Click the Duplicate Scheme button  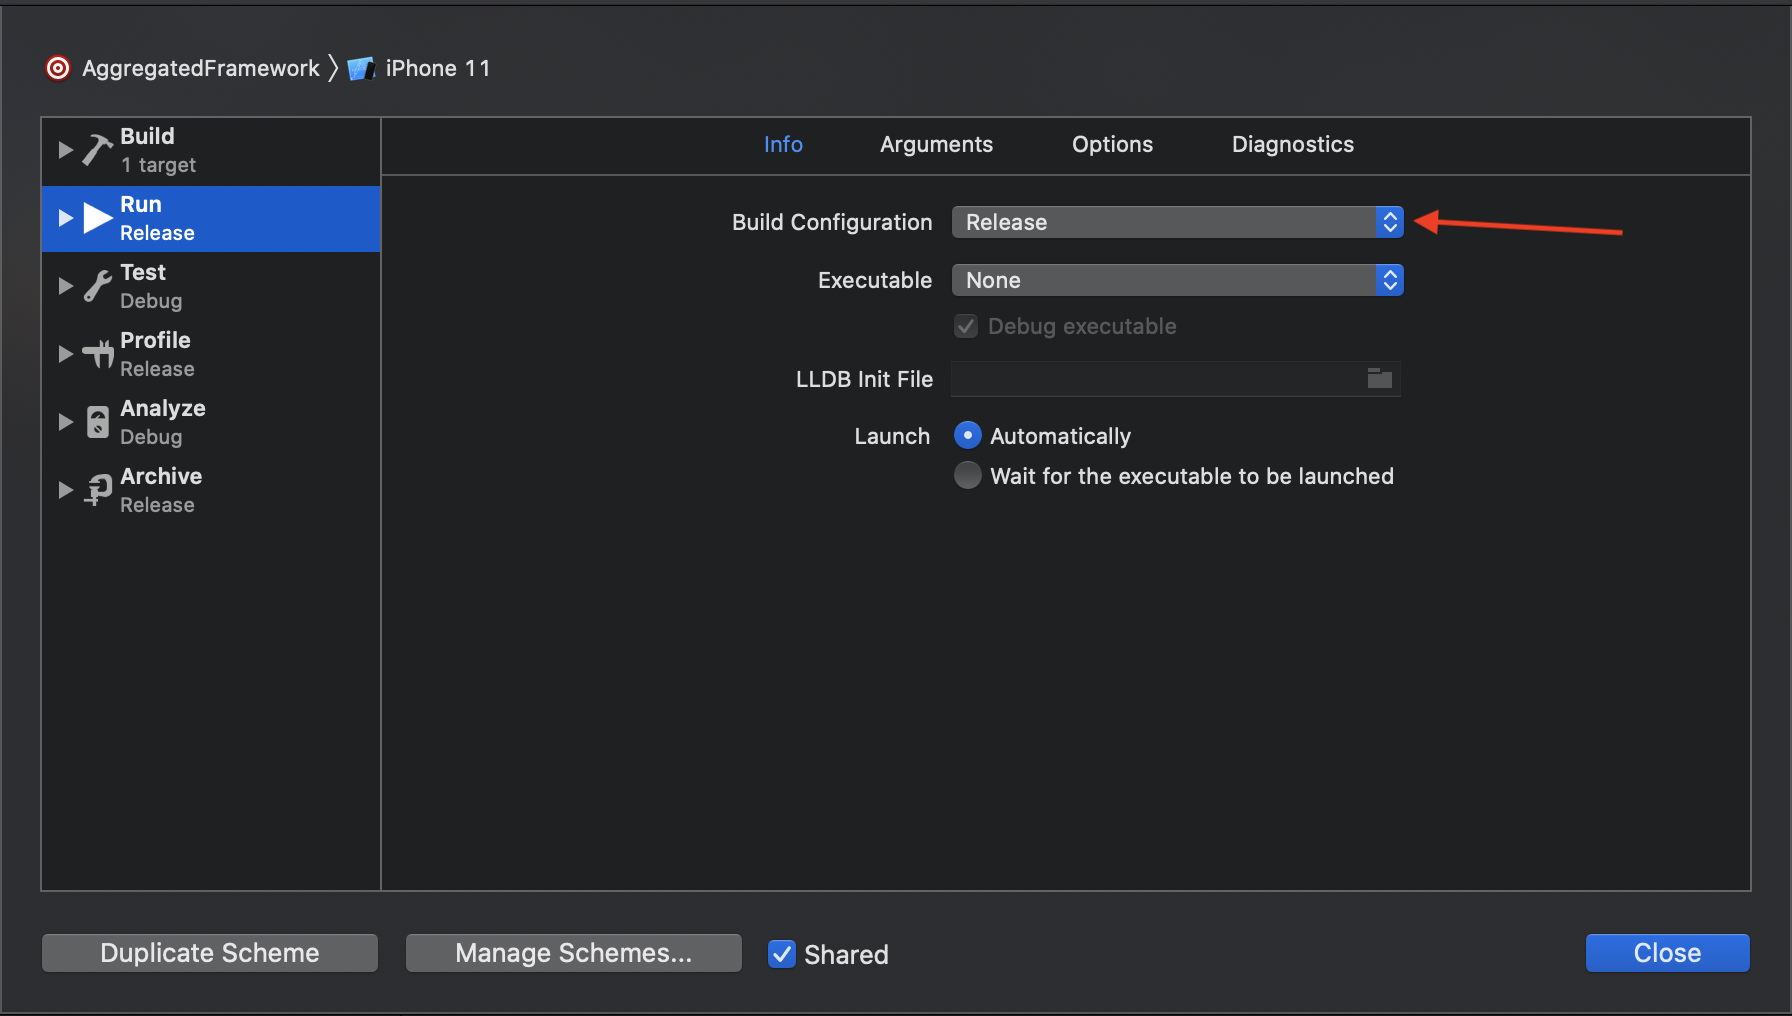click(x=210, y=953)
